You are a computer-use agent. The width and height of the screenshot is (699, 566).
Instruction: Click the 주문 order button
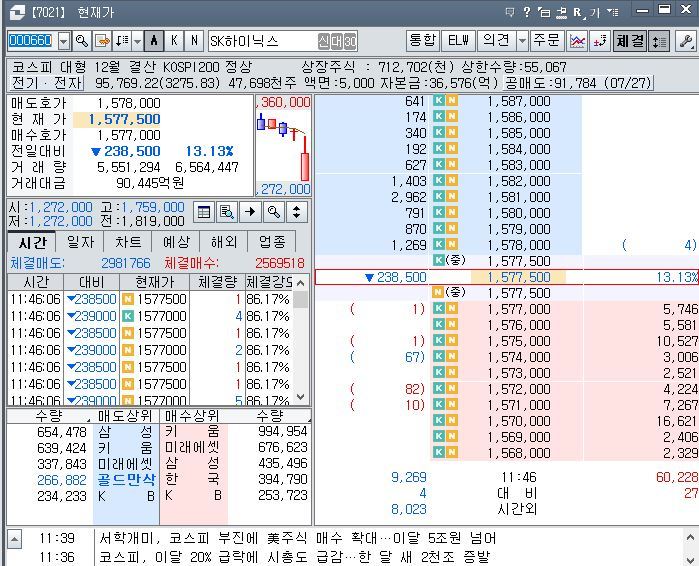(547, 41)
